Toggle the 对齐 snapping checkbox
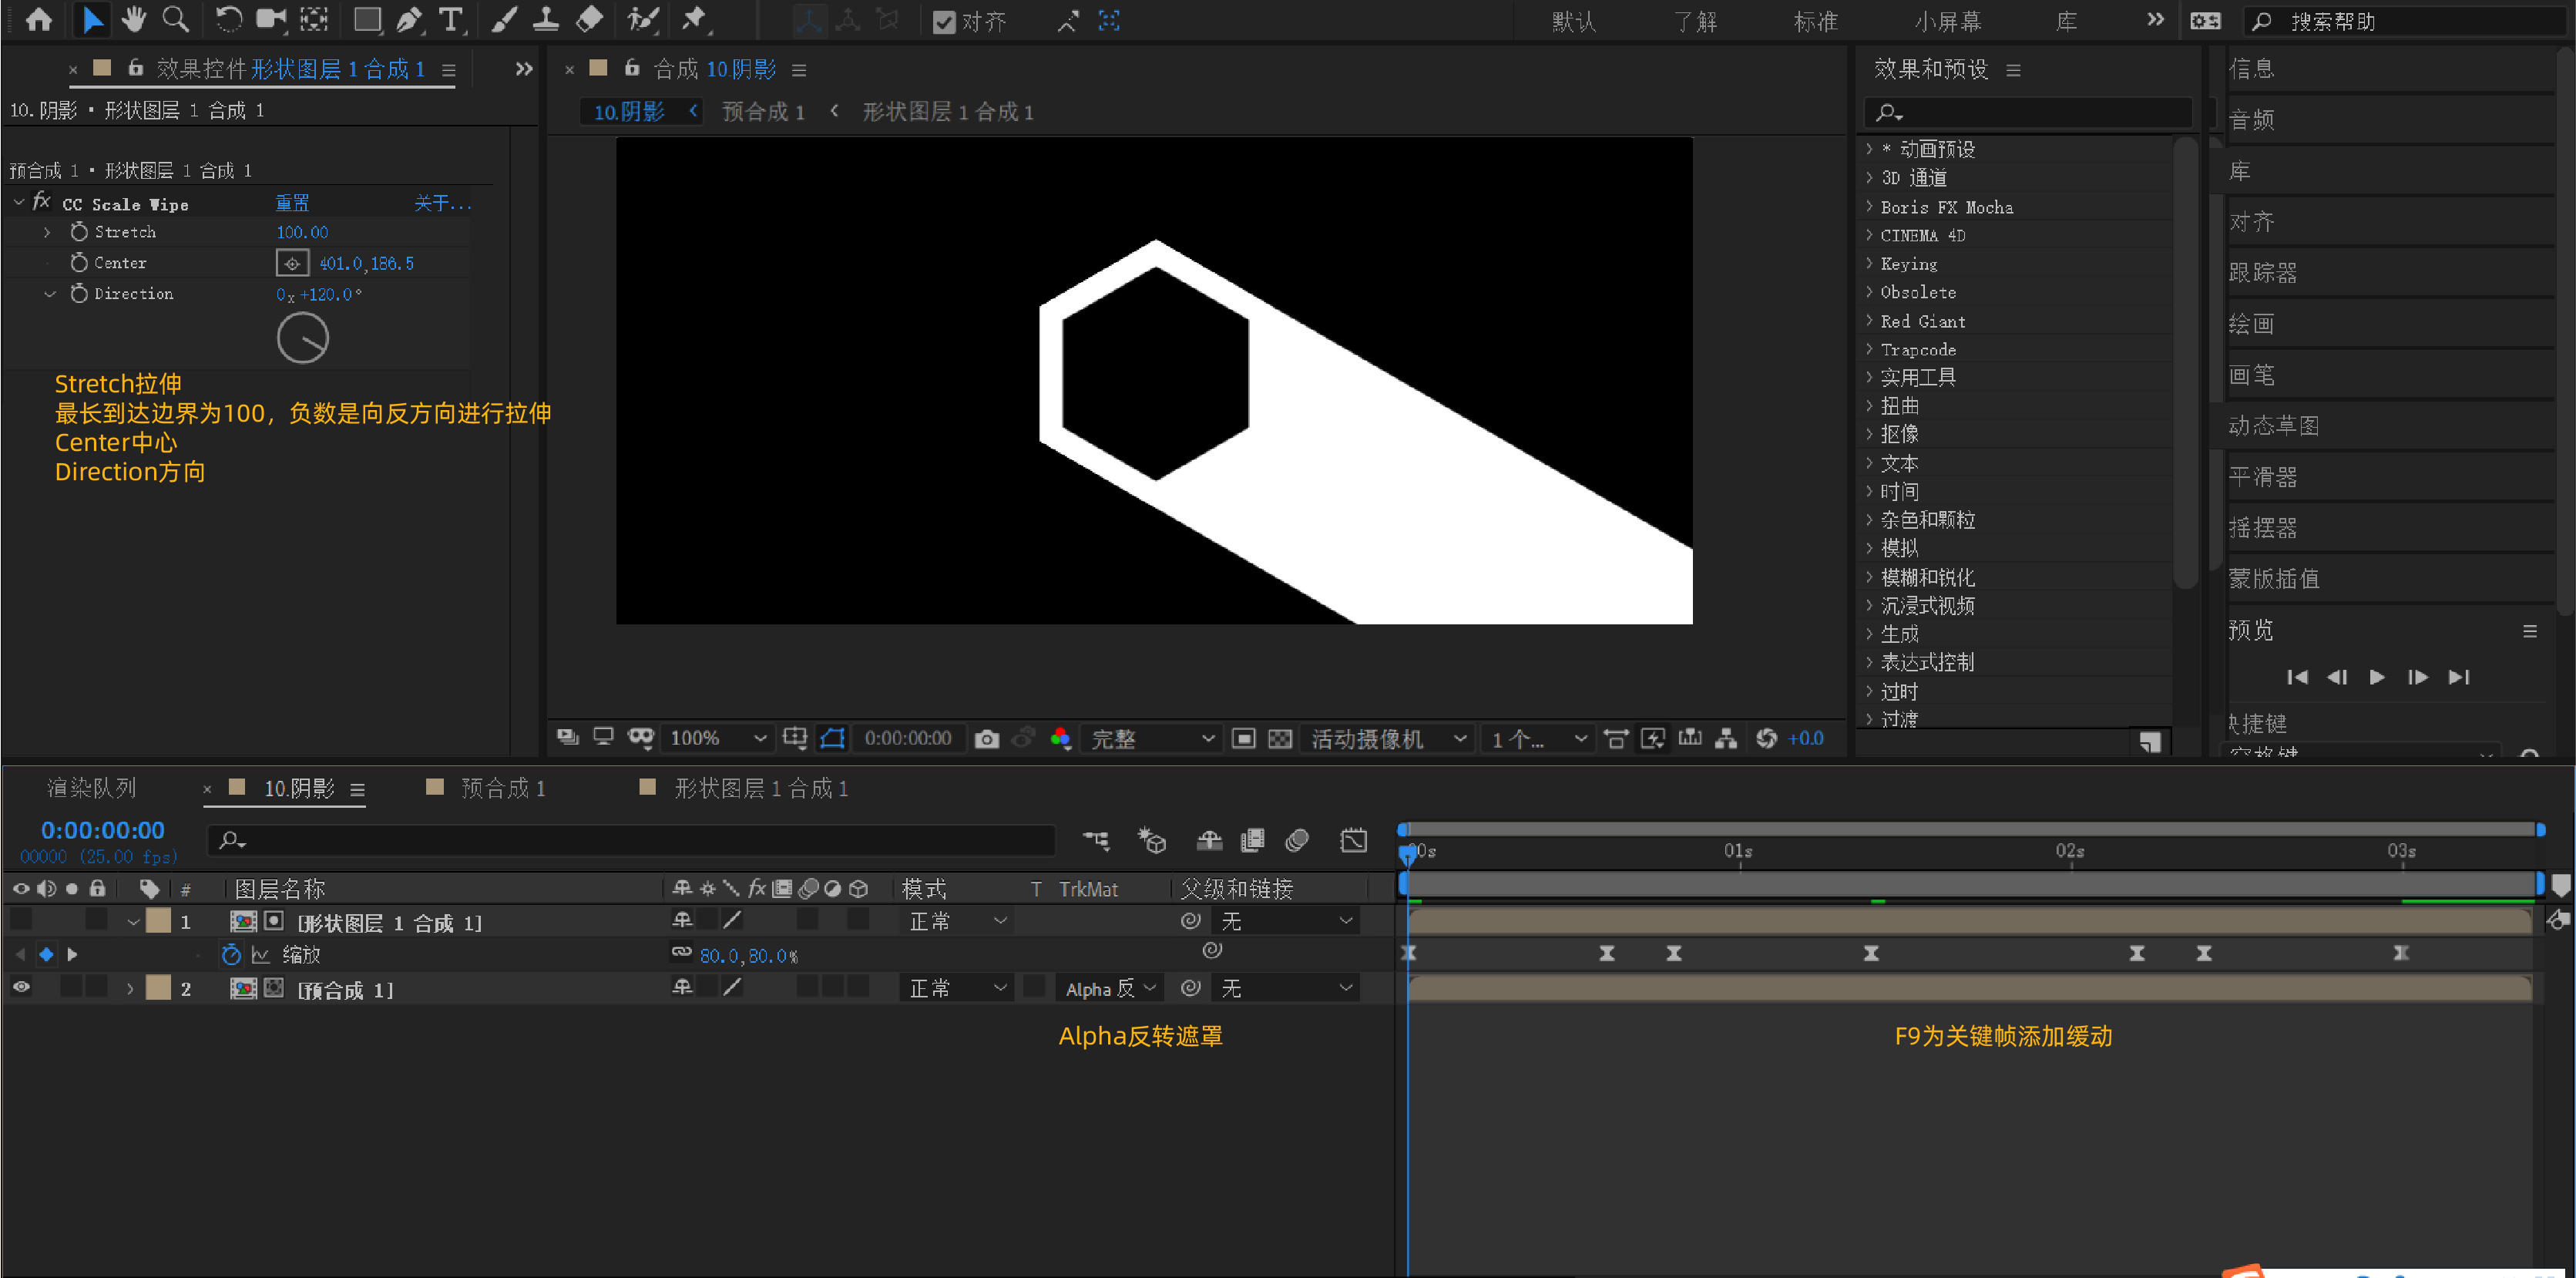This screenshot has width=2576, height=1278. coord(943,22)
